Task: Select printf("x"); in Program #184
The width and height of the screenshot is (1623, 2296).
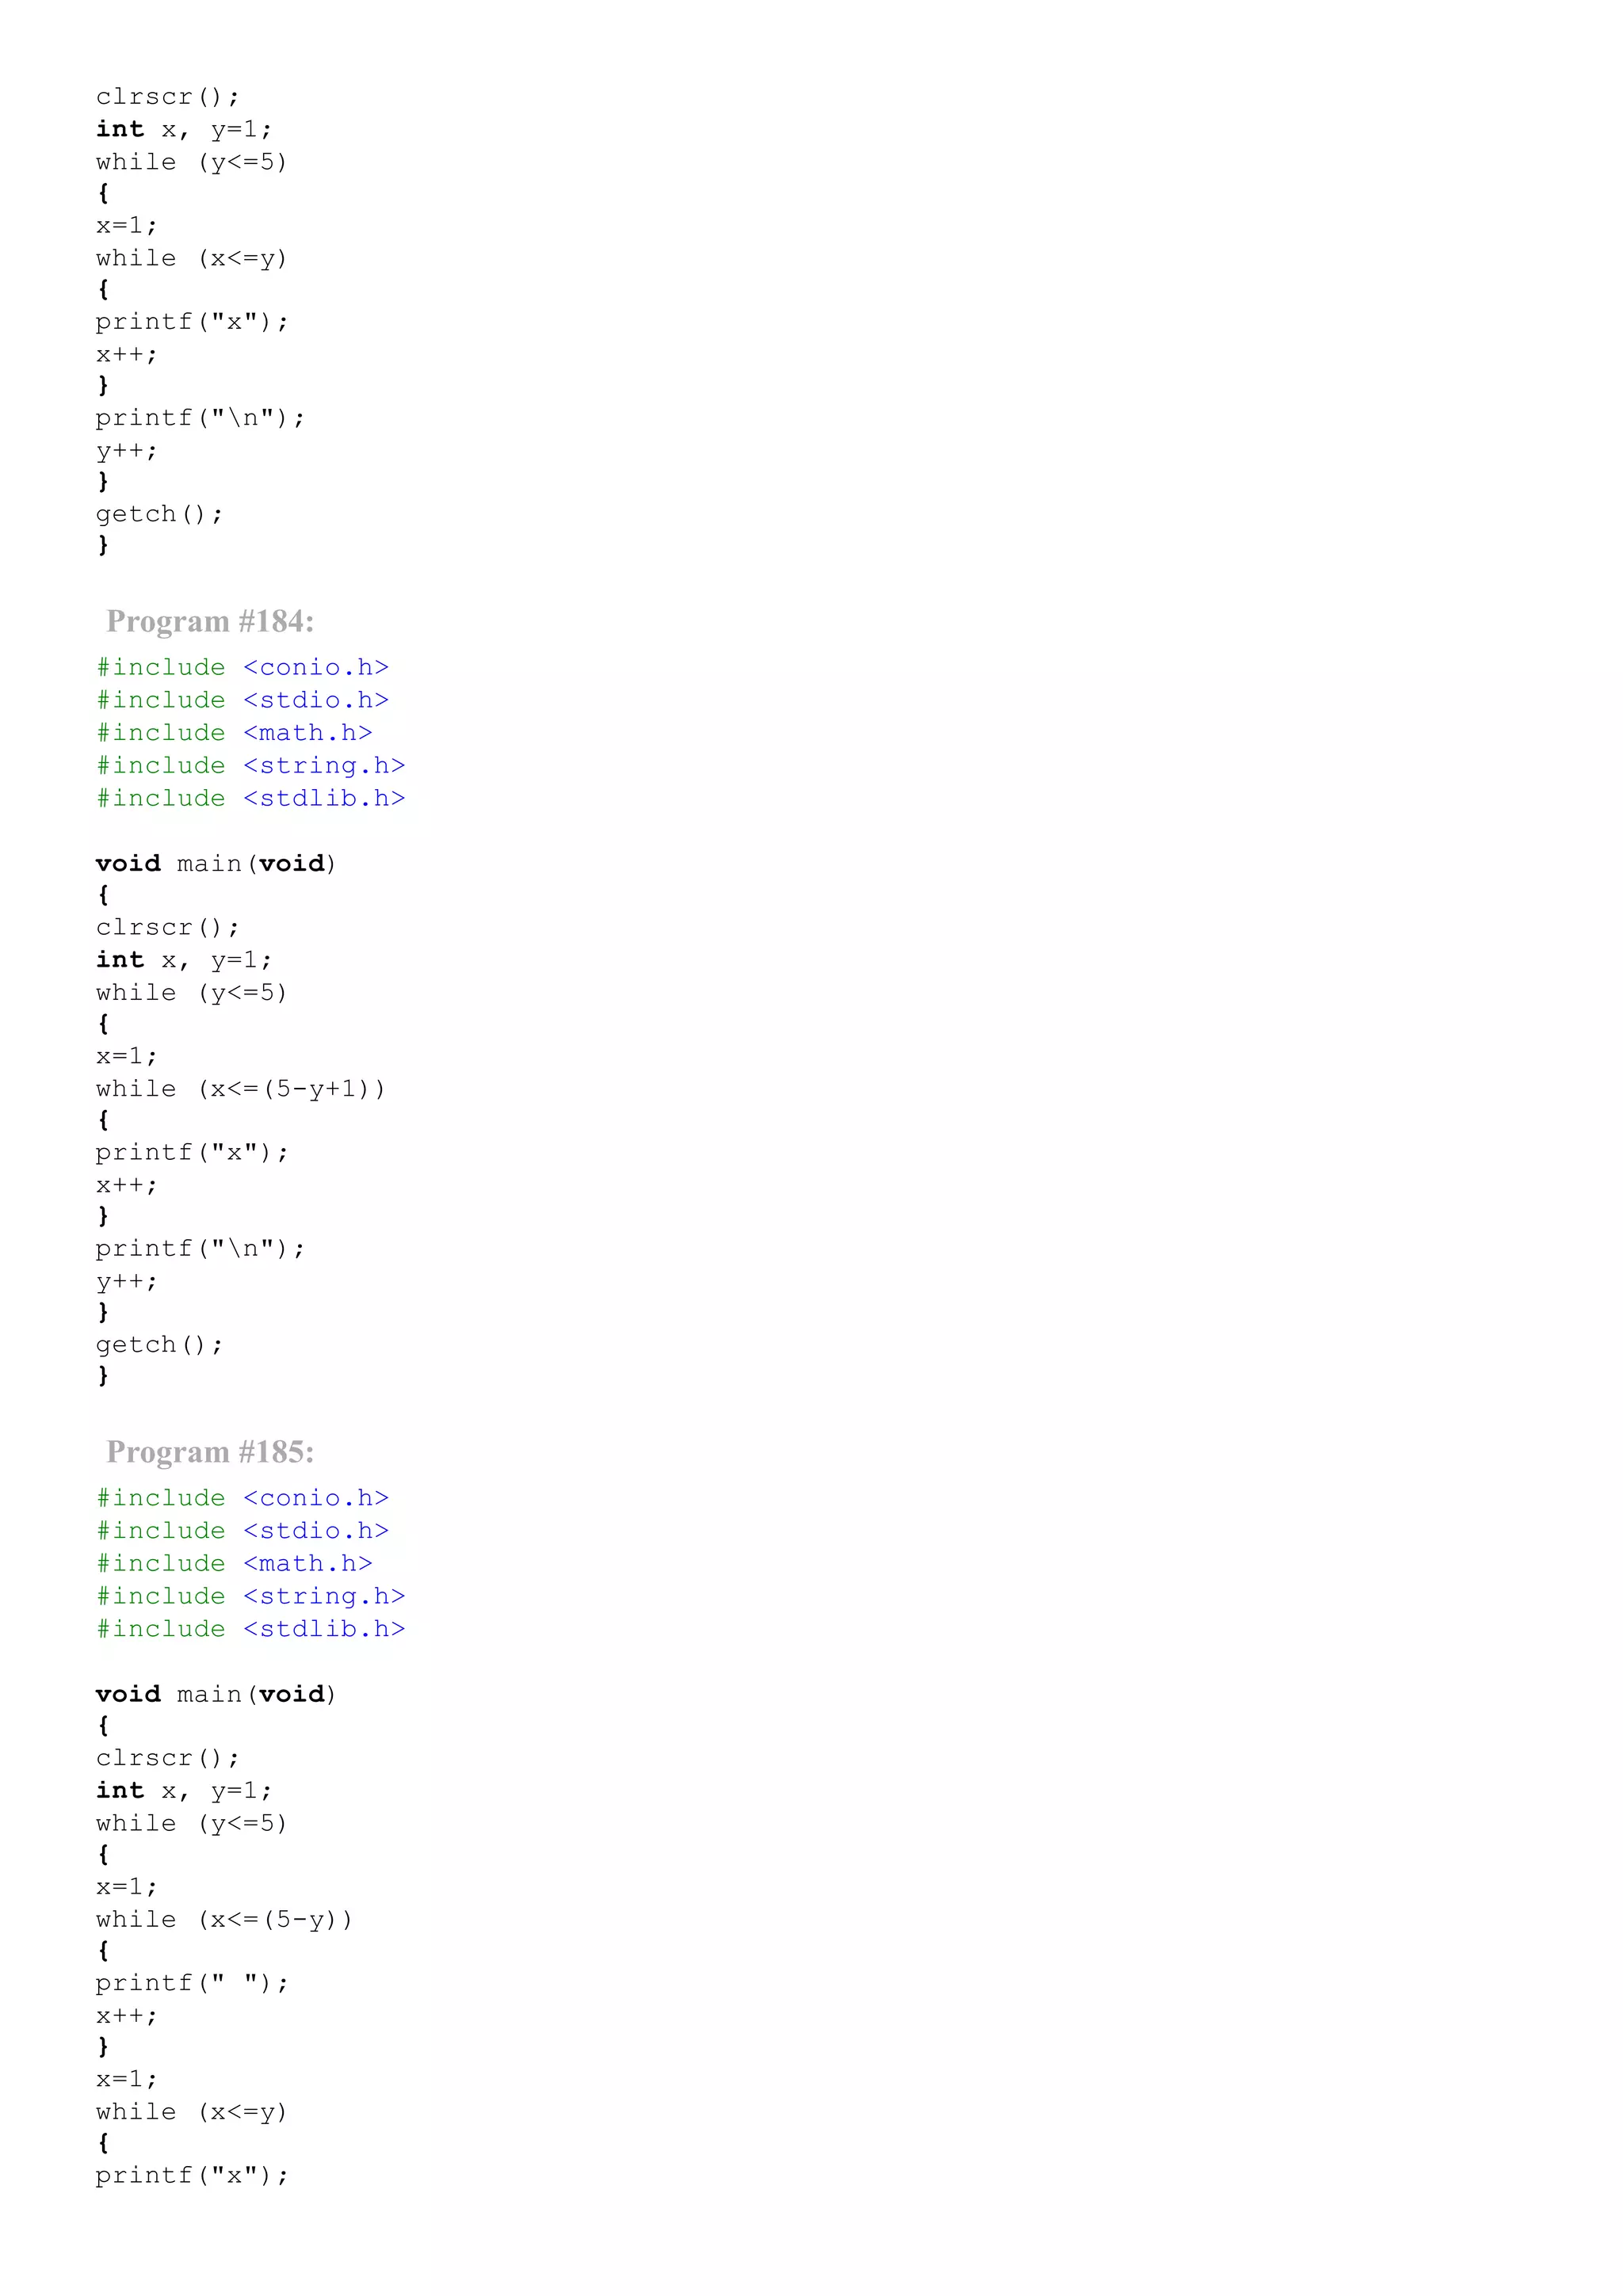Action: pyautogui.click(x=192, y=1153)
